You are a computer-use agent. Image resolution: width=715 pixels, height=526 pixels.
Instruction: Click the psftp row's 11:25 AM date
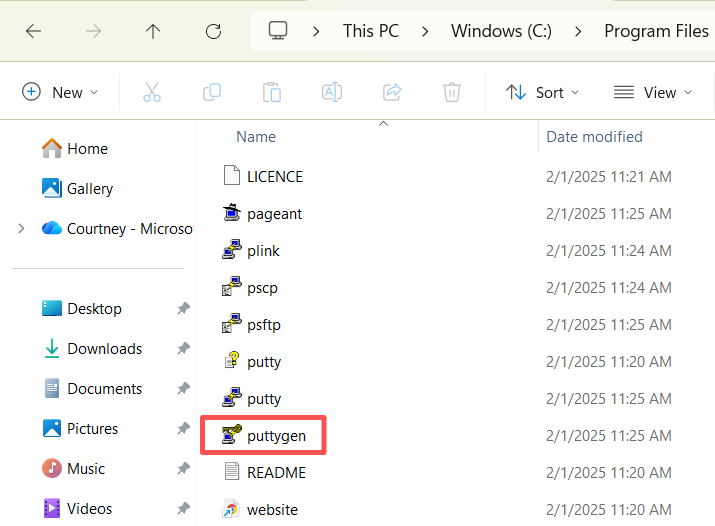click(x=609, y=324)
